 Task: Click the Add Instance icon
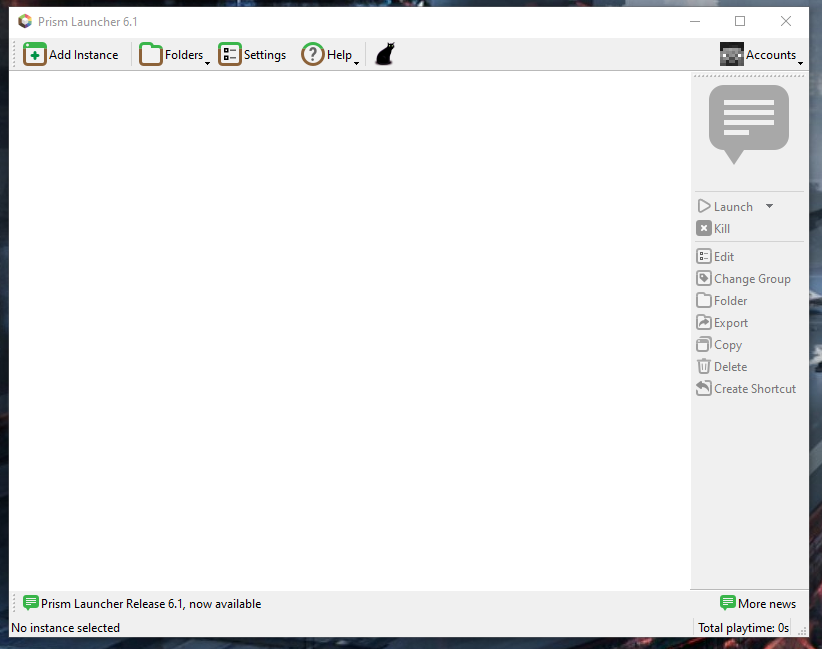pyautogui.click(x=35, y=54)
